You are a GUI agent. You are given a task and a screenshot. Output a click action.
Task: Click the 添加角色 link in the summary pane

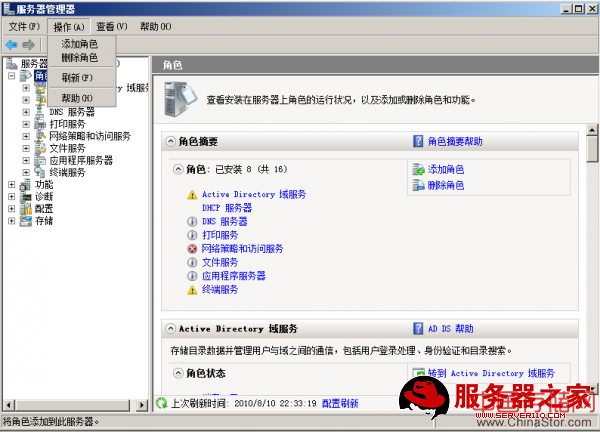coord(445,170)
